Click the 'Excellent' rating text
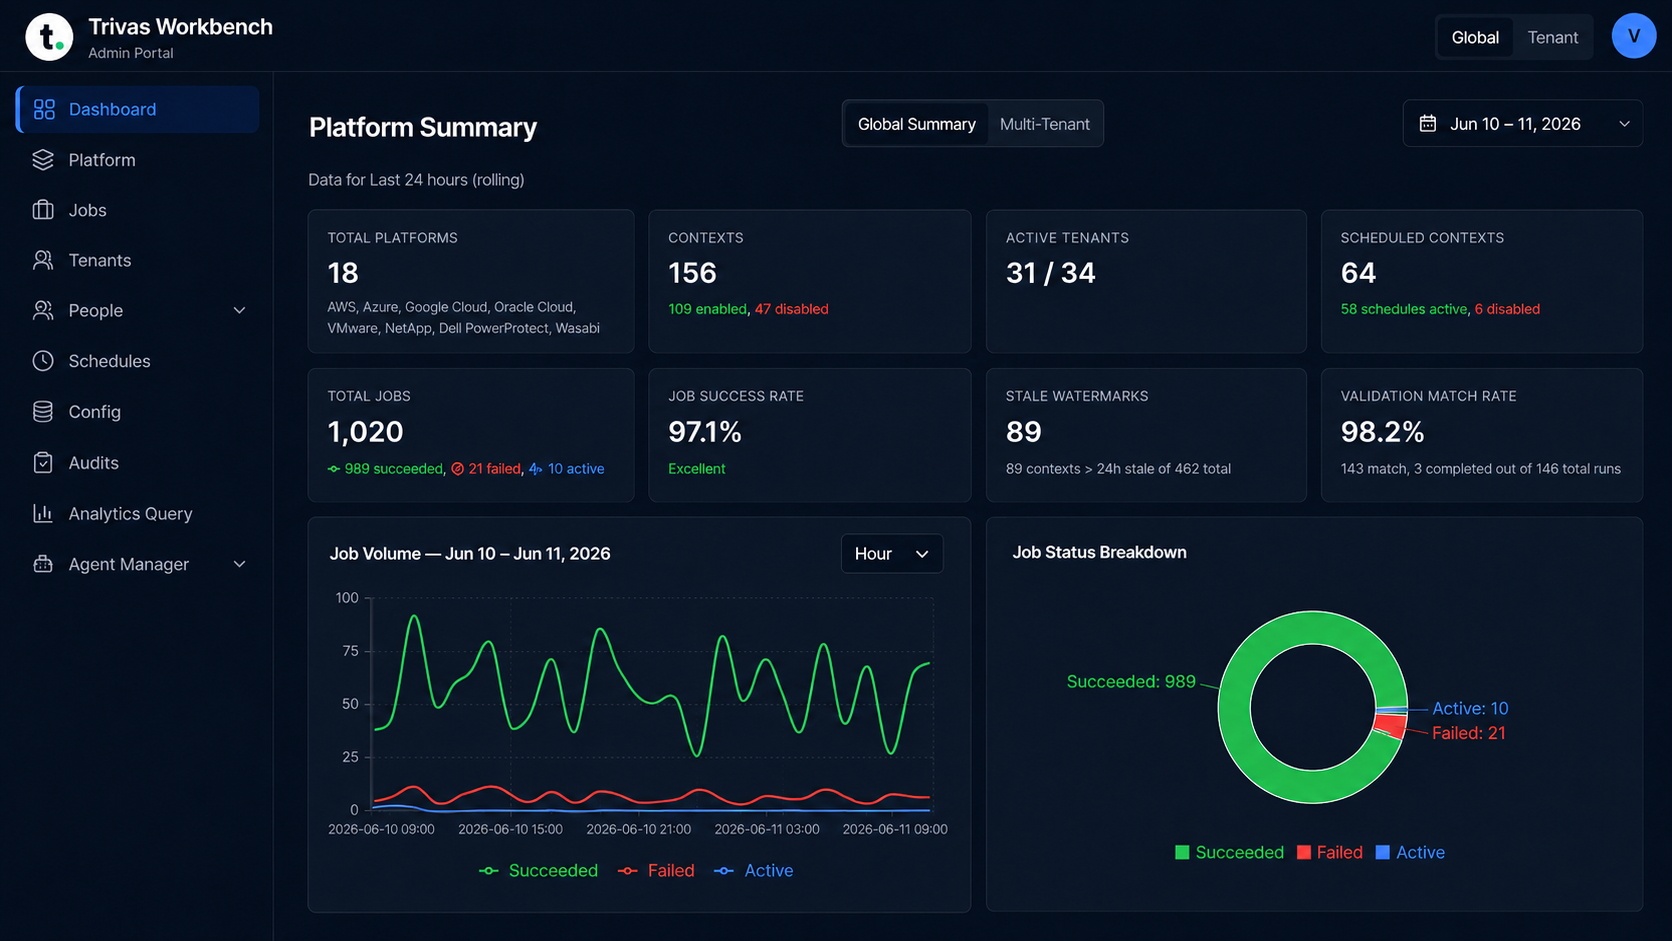This screenshot has height=941, width=1672. tap(696, 469)
